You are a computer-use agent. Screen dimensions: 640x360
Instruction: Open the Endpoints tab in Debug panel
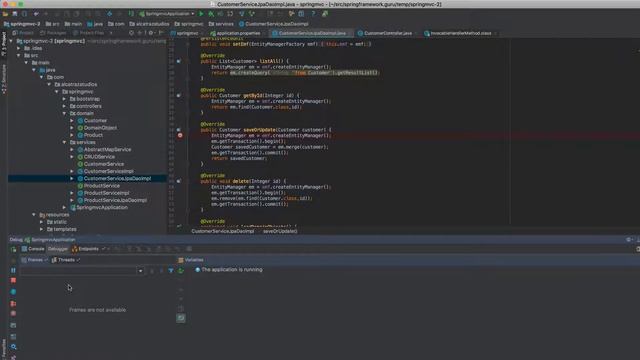pyautogui.click(x=85, y=249)
